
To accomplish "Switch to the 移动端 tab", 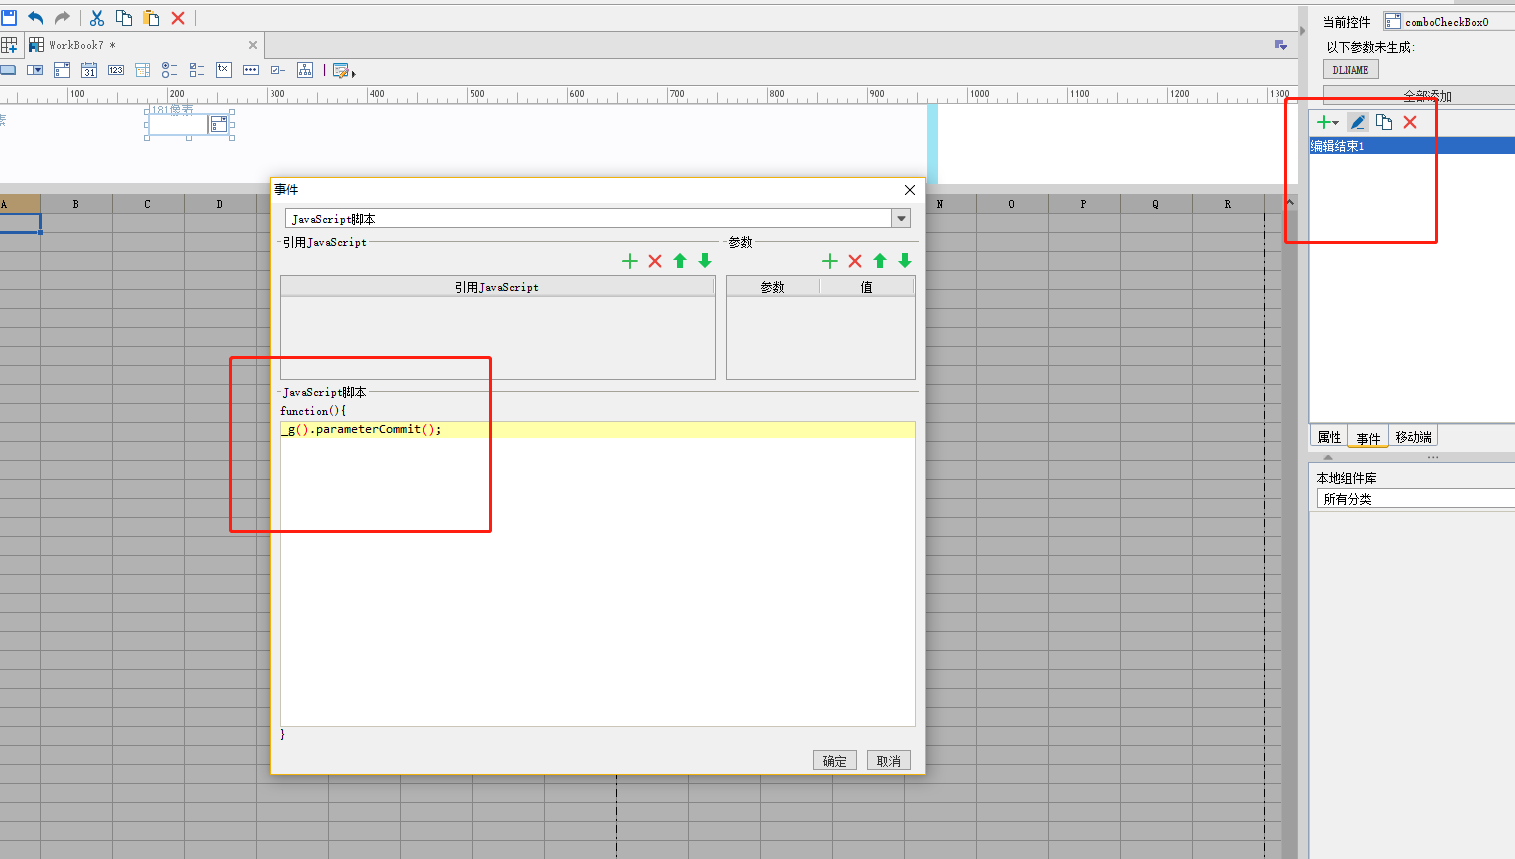I will click(x=1413, y=437).
